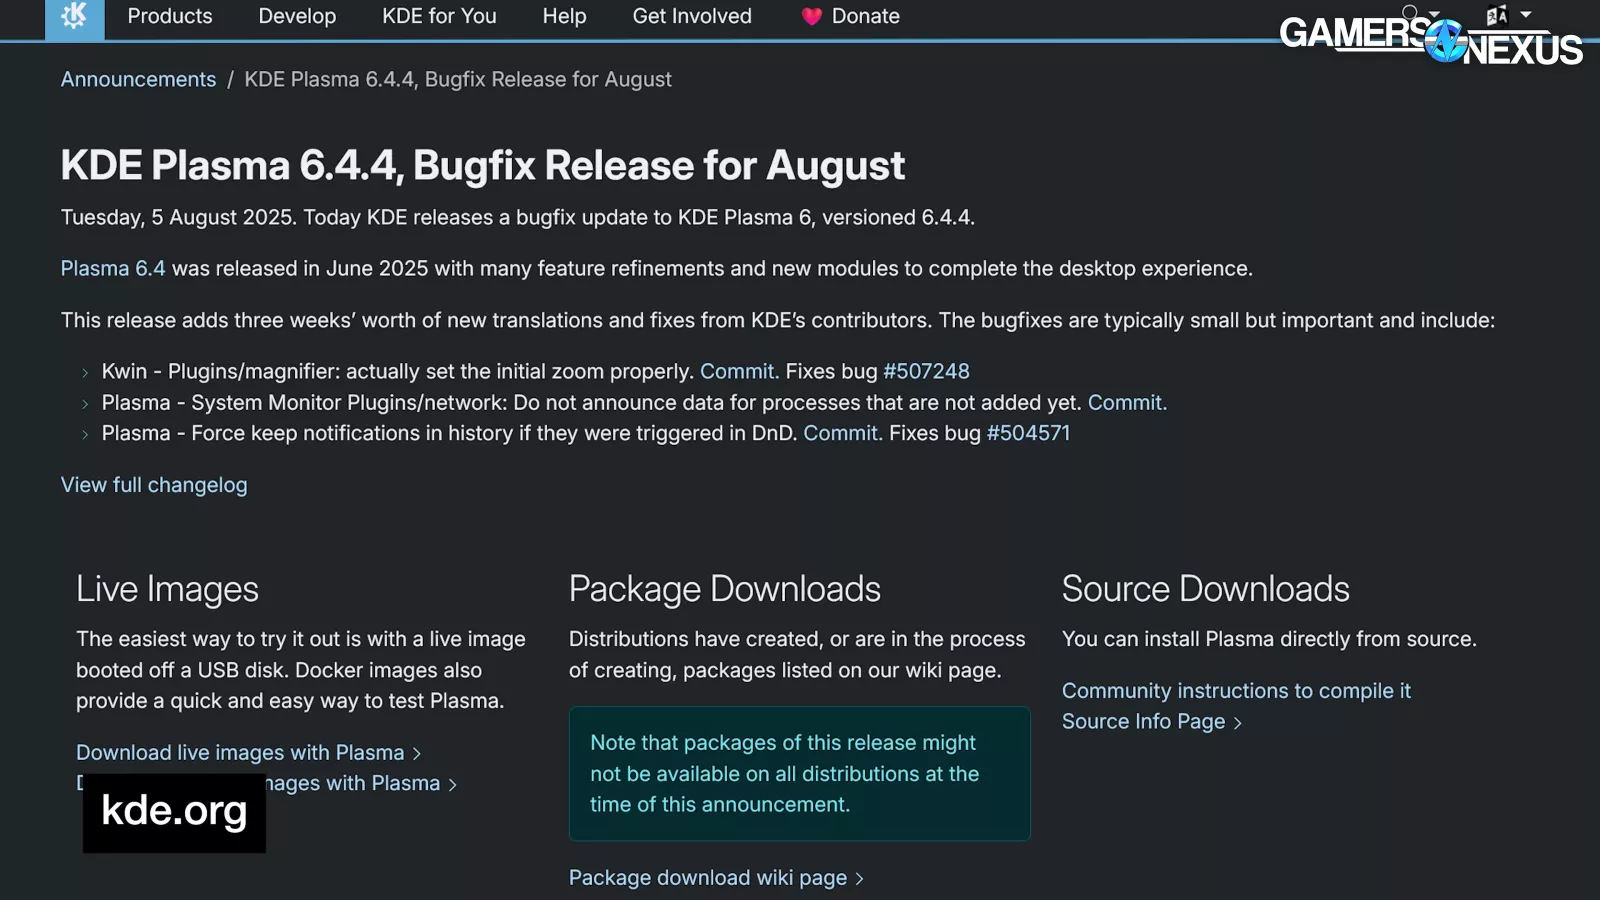Open the Develop menu
This screenshot has height=900, width=1600.
point(297,17)
